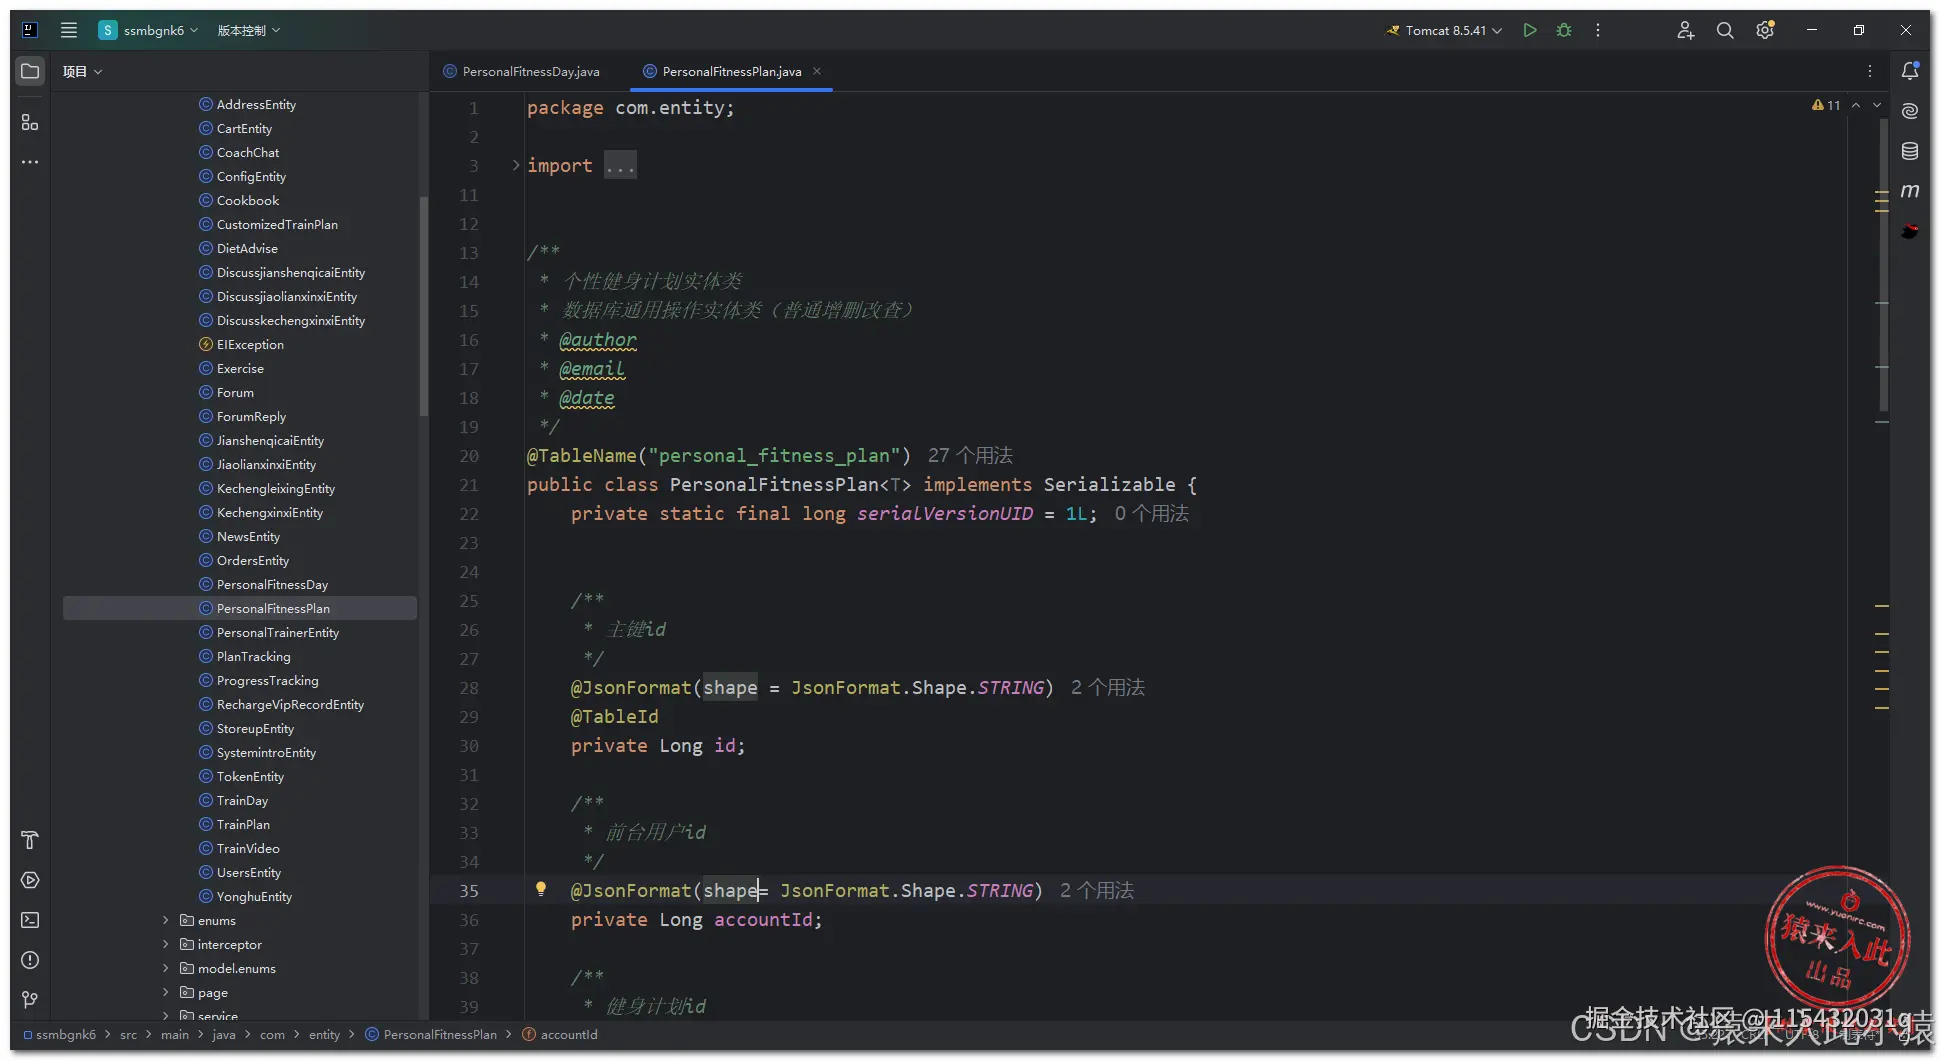Click the Search Everywhere magnifier icon
Viewport: 1941px width, 1061px height.
(x=1725, y=30)
